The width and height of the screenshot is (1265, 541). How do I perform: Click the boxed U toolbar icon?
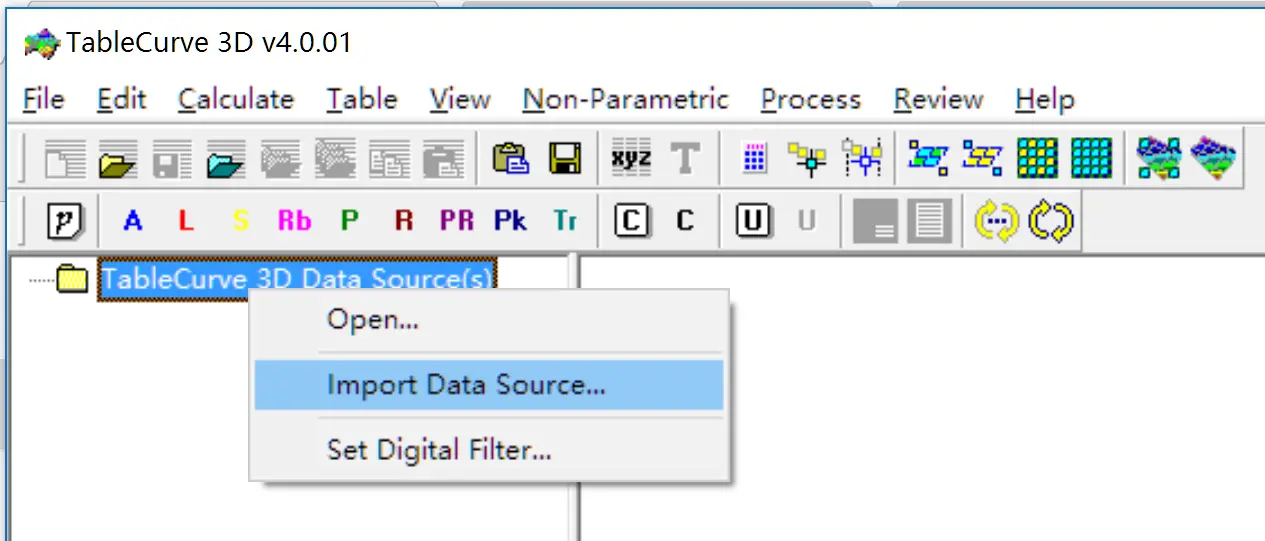(754, 221)
